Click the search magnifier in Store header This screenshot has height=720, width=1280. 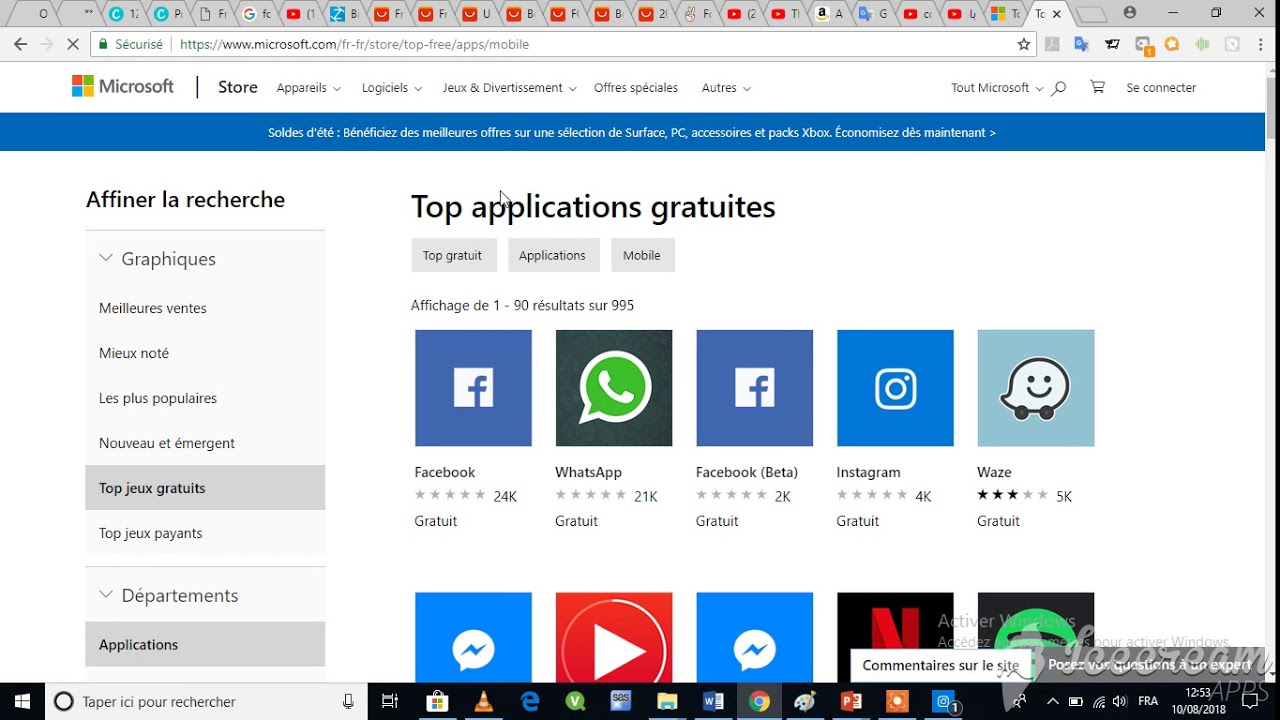1058,88
